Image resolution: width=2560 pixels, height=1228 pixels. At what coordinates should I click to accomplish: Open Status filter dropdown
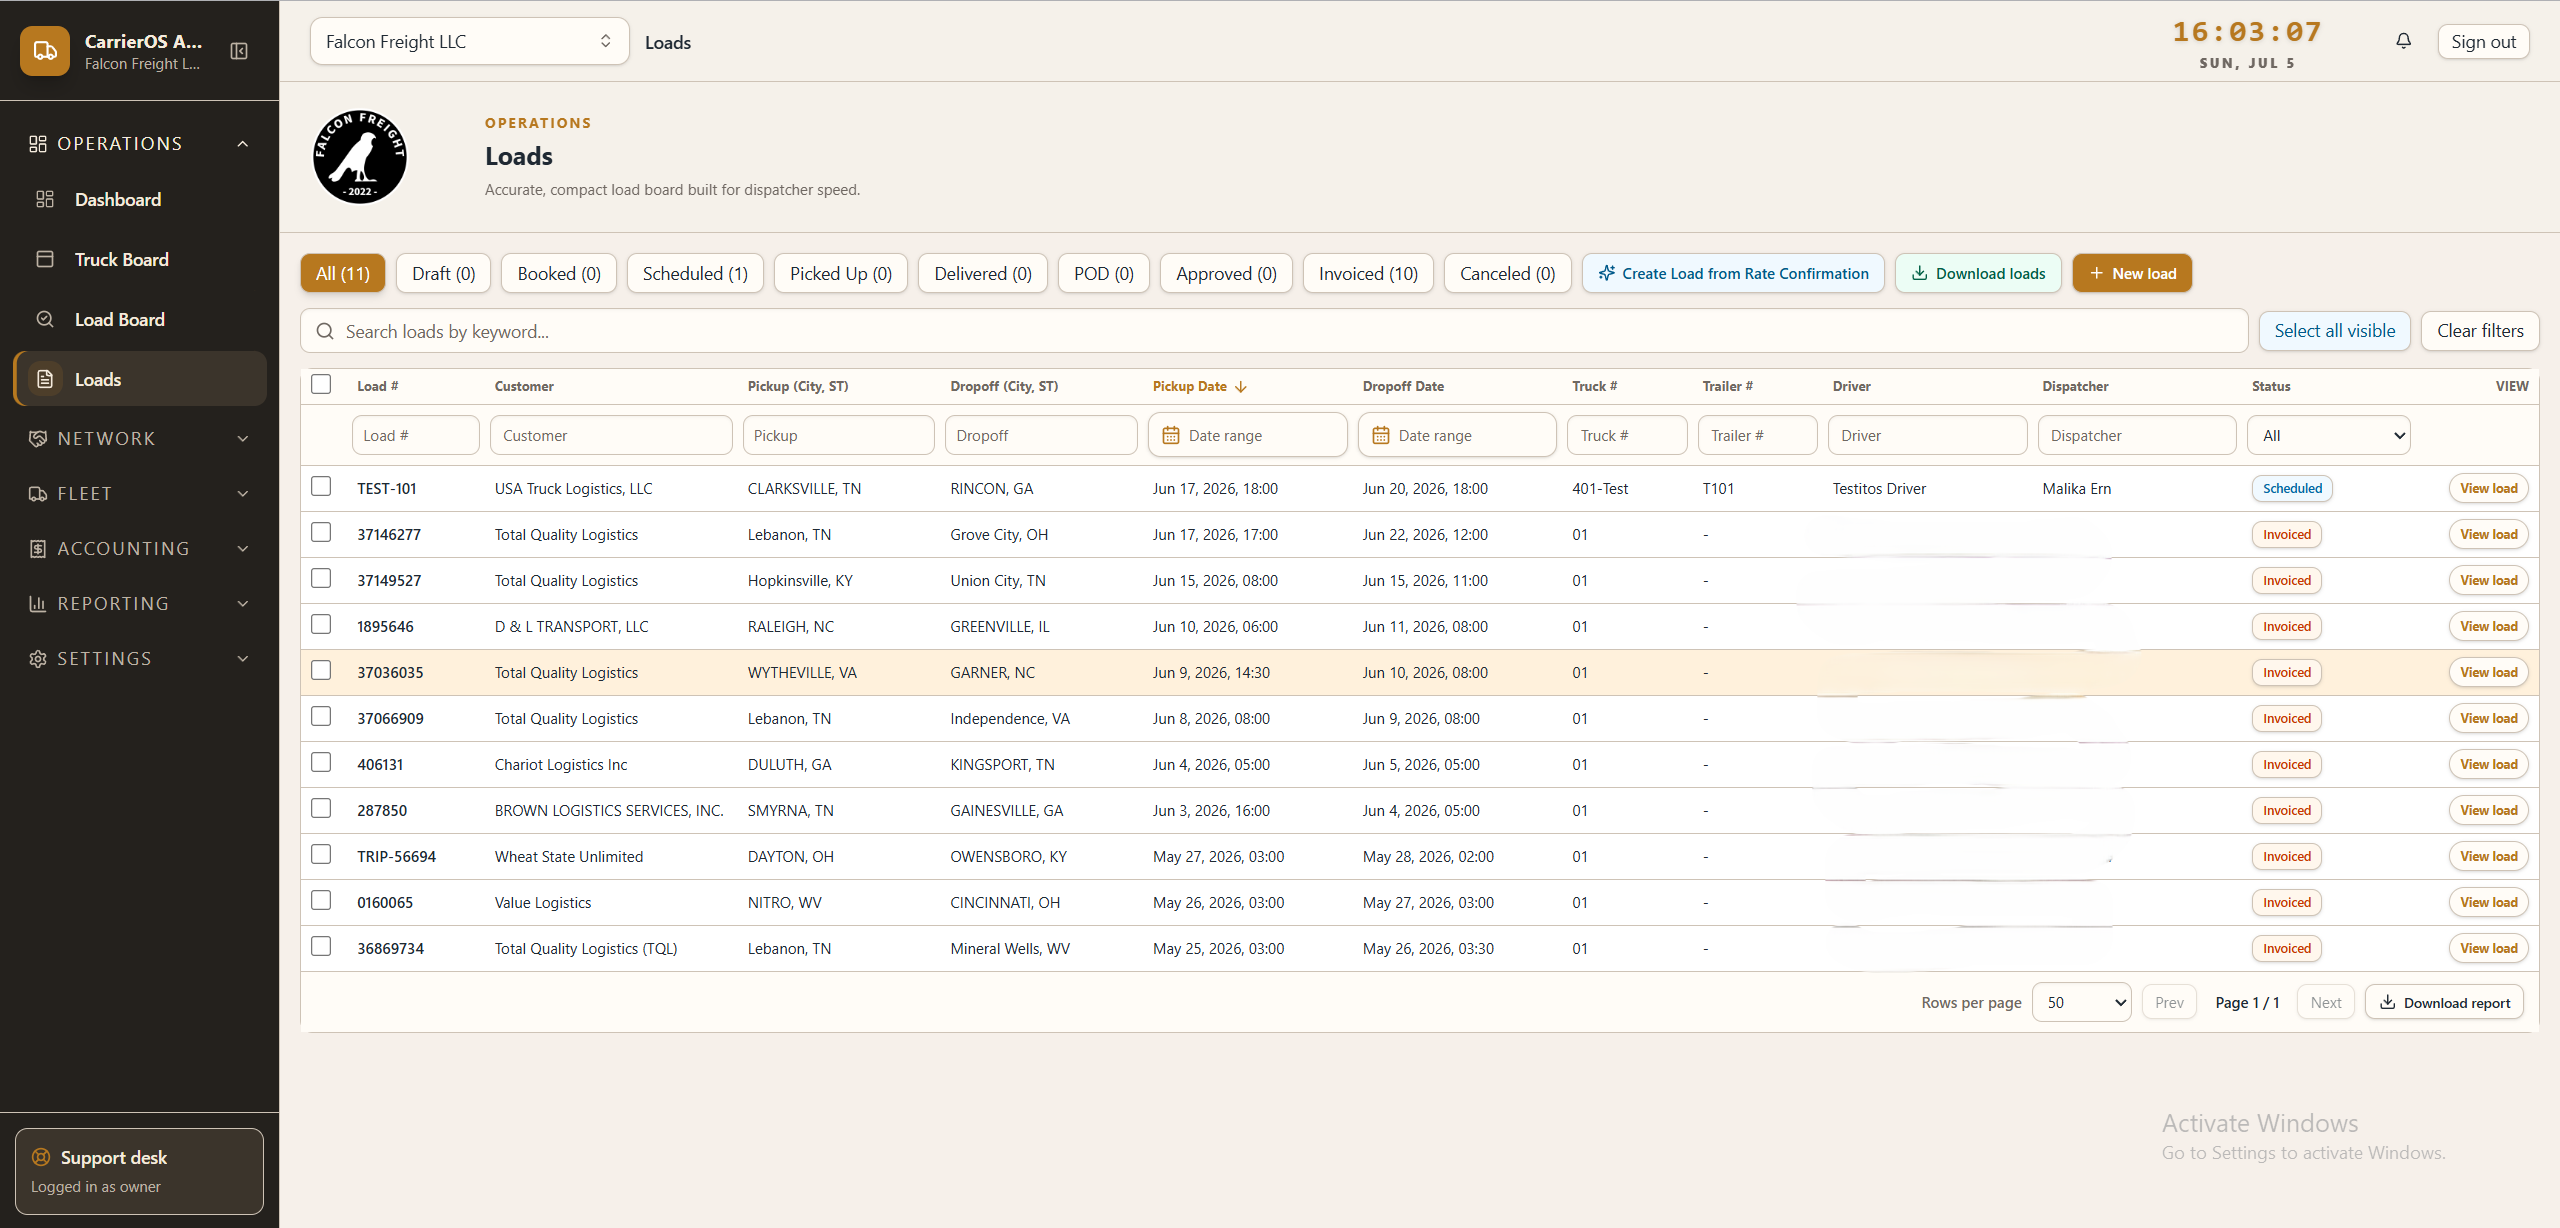2329,436
